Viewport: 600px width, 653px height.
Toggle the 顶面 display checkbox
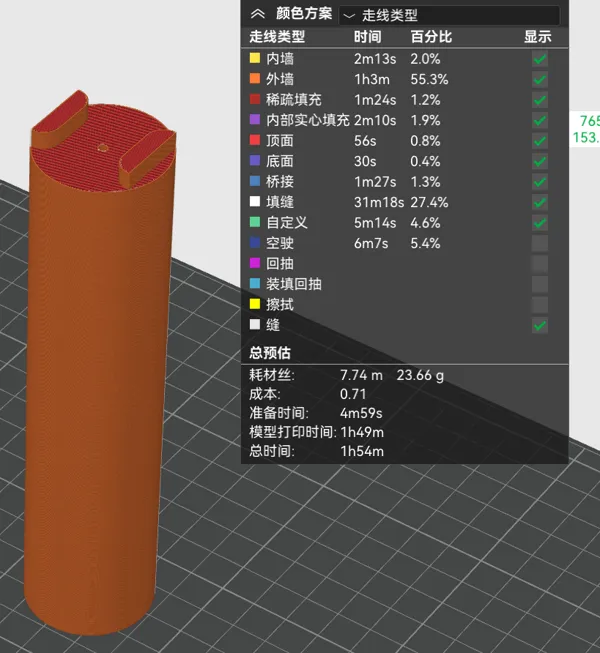(540, 141)
